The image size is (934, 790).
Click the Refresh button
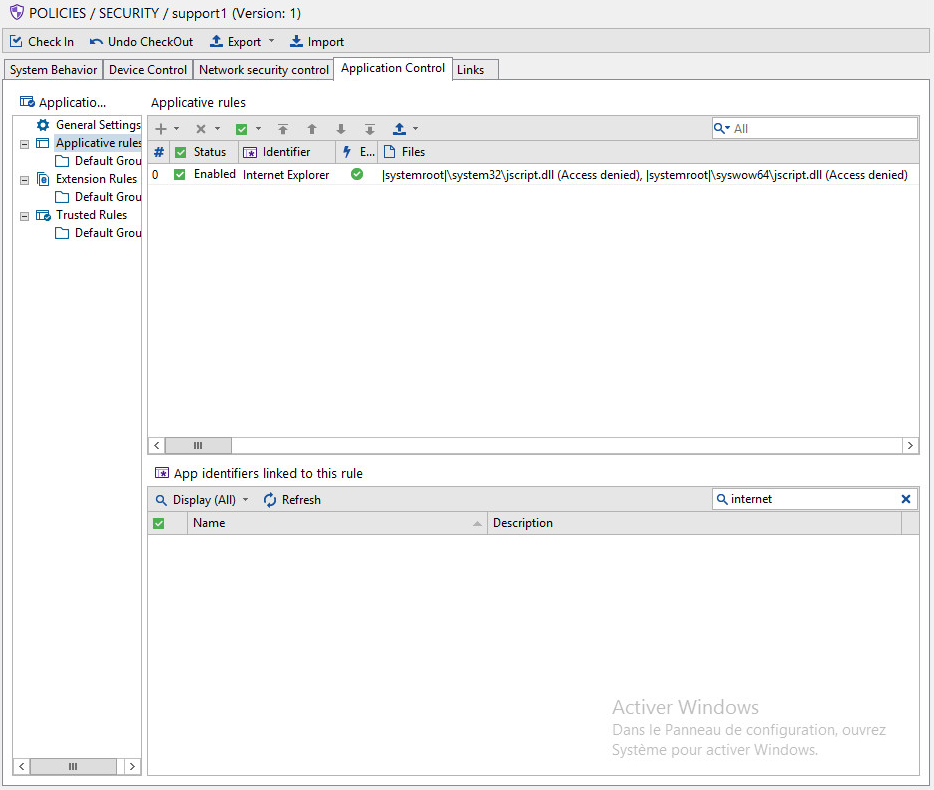[x=292, y=500]
